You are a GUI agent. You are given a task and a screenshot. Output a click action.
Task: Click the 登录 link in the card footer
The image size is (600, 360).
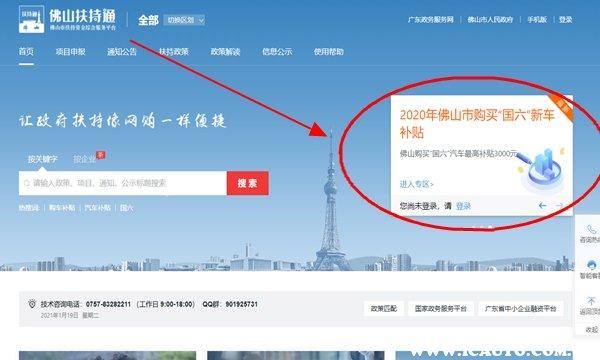(x=463, y=206)
